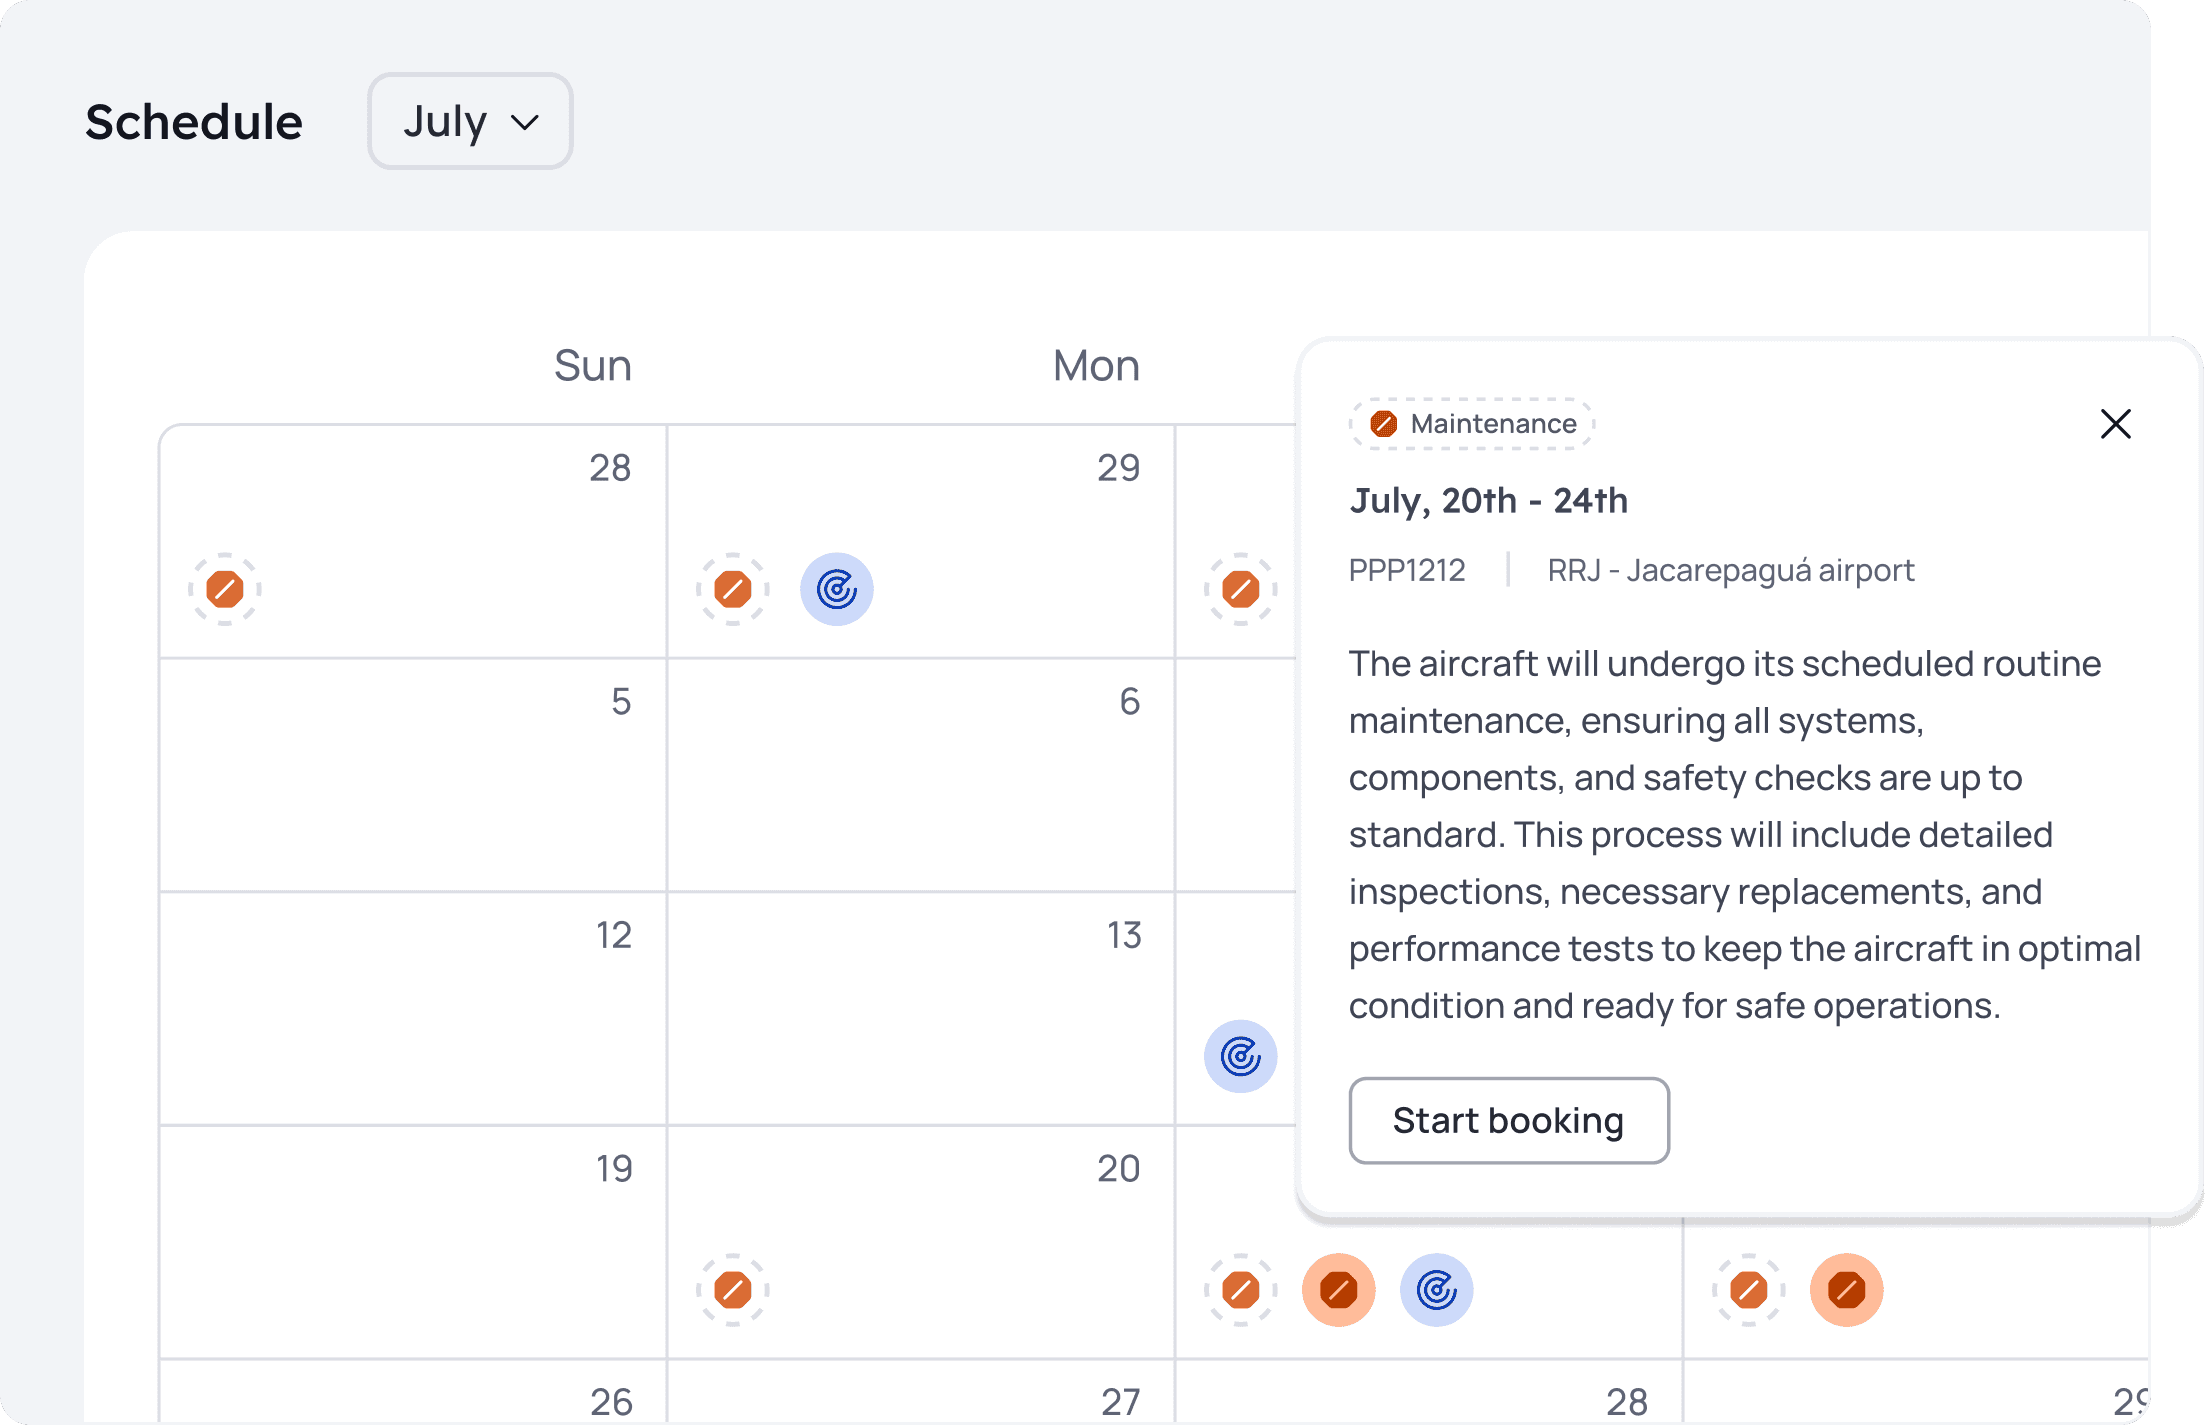
Task: Select the Sunday 5 calendar cell
Action: [413, 775]
